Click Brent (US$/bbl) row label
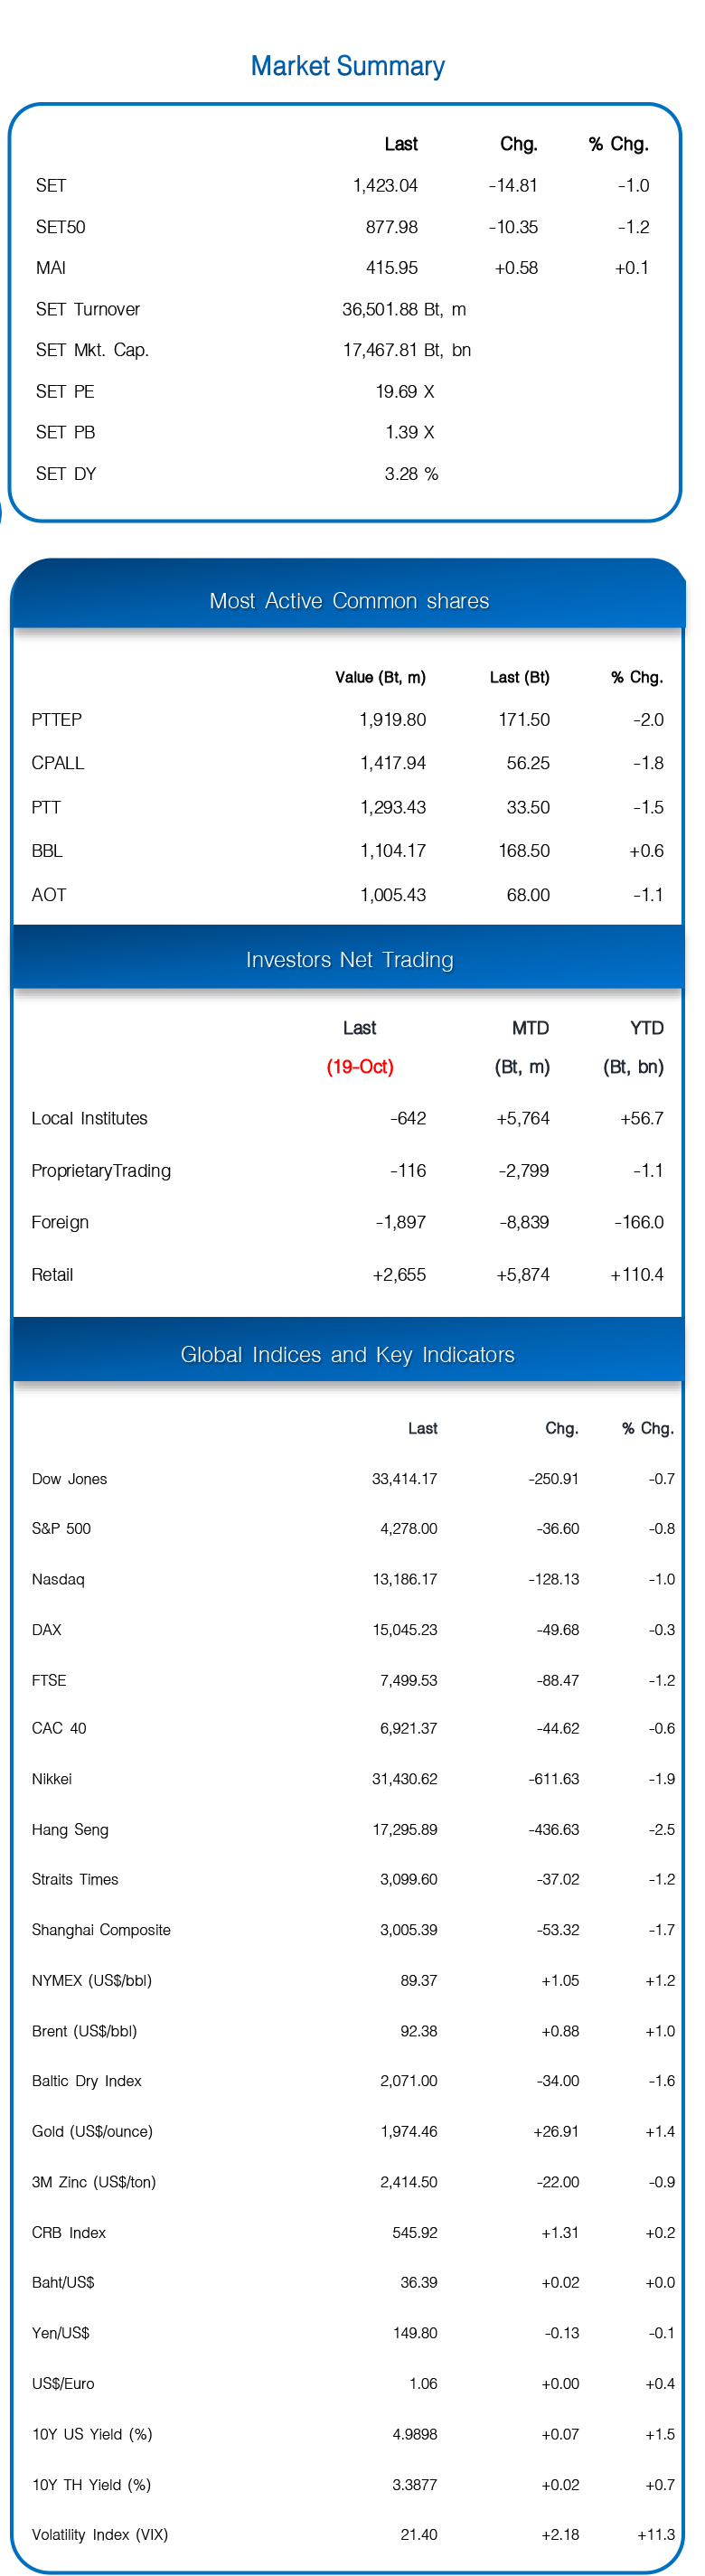The height and width of the screenshot is (2576, 705). [x=84, y=2031]
